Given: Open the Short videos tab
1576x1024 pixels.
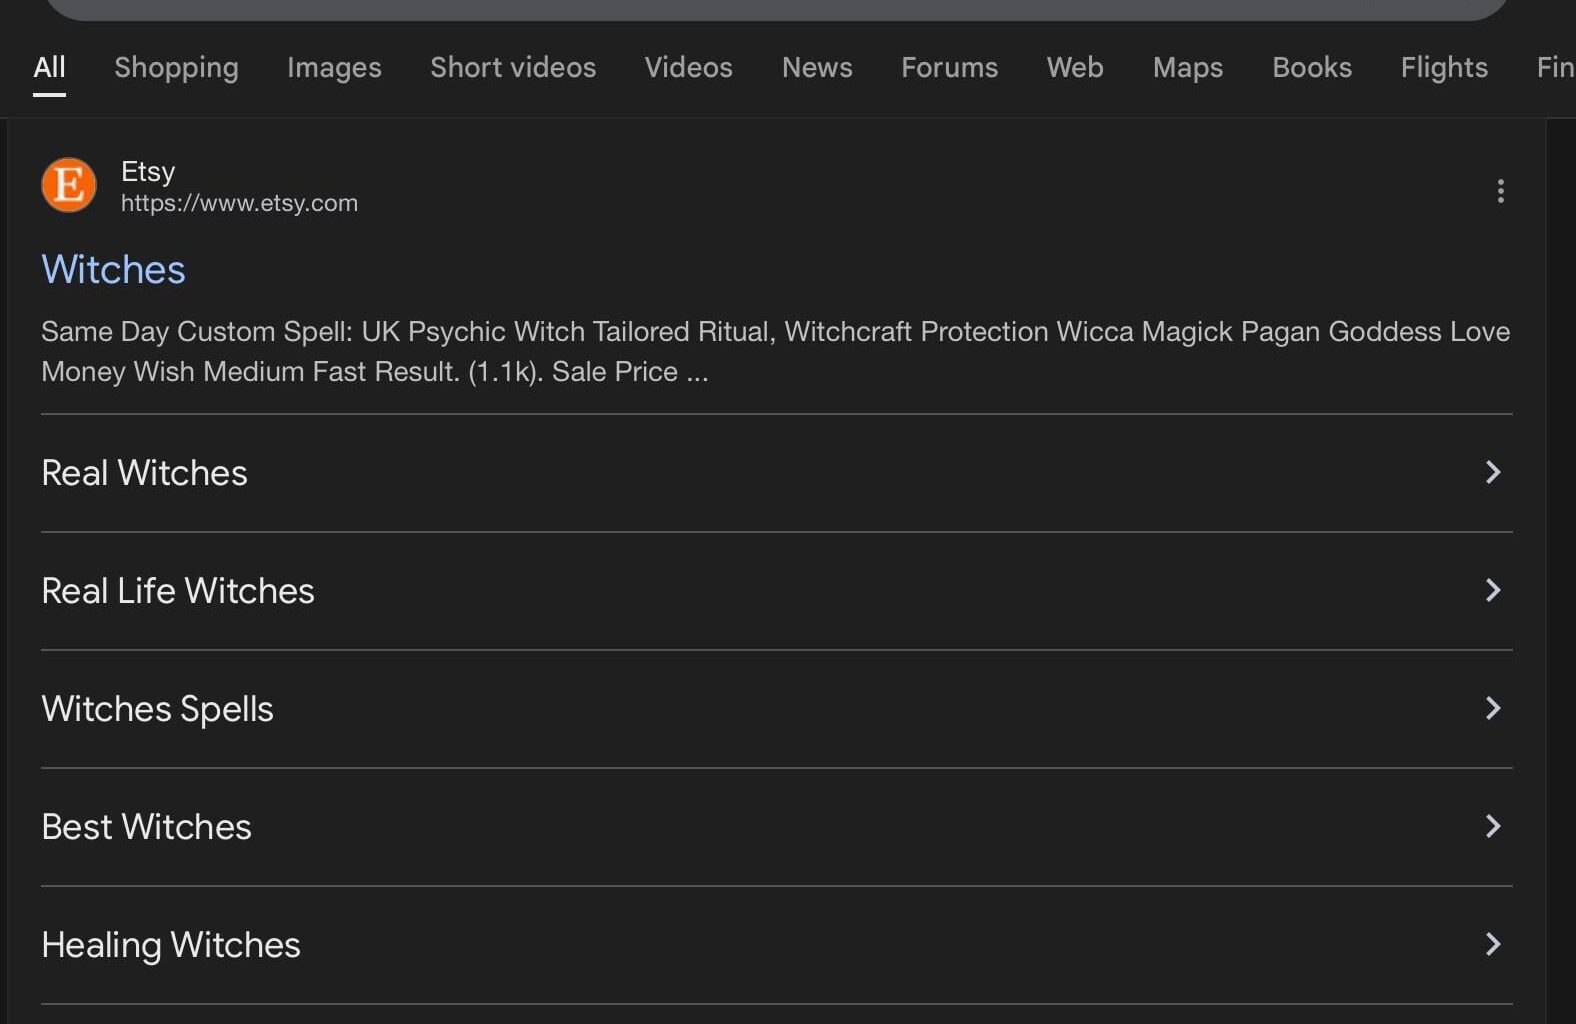Looking at the screenshot, I should tap(513, 68).
